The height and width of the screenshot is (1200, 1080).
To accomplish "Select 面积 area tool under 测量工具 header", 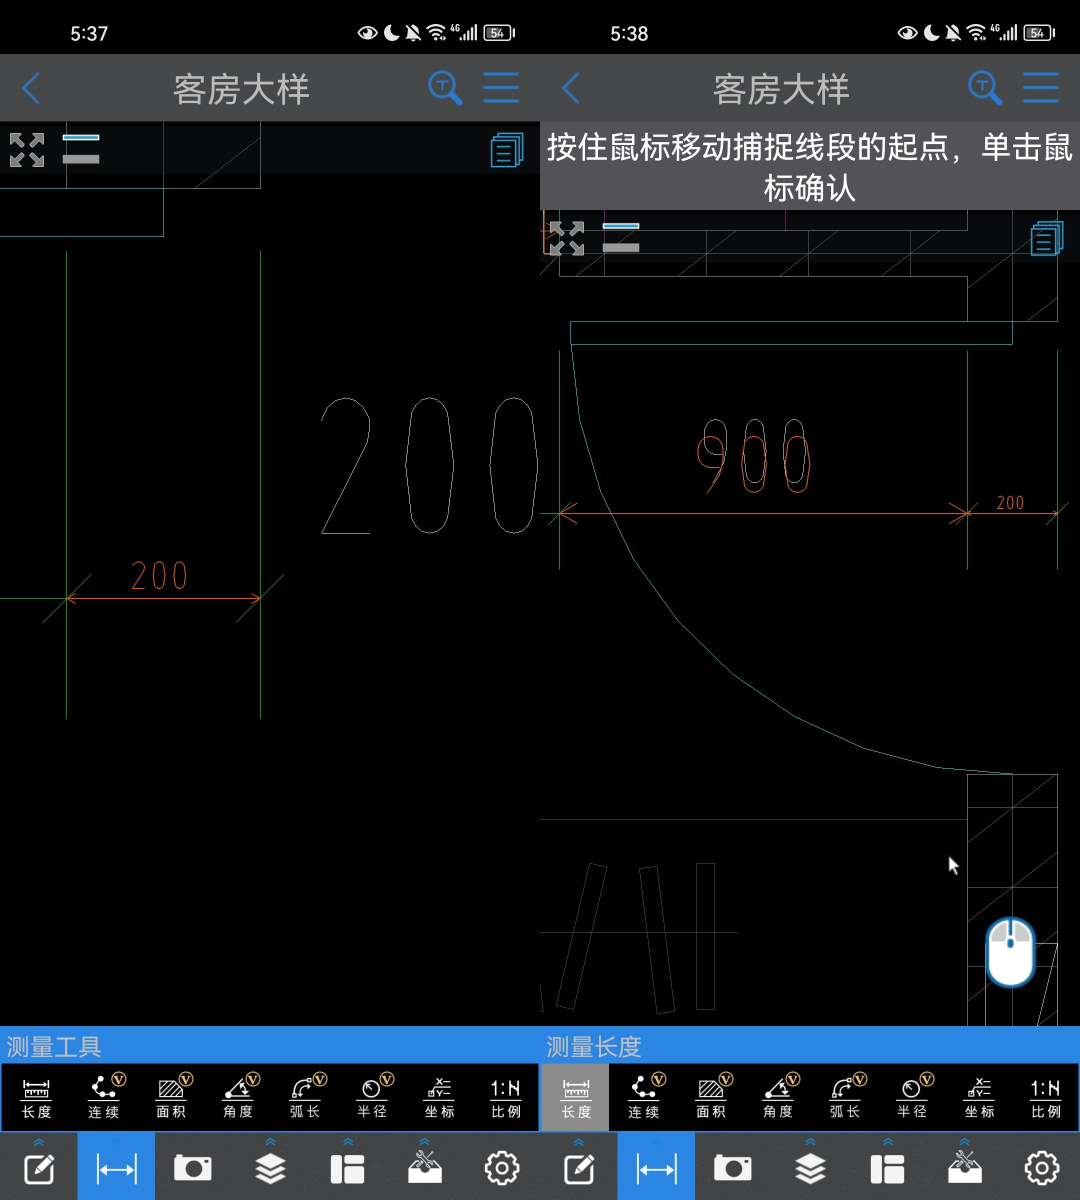I will 171,1097.
